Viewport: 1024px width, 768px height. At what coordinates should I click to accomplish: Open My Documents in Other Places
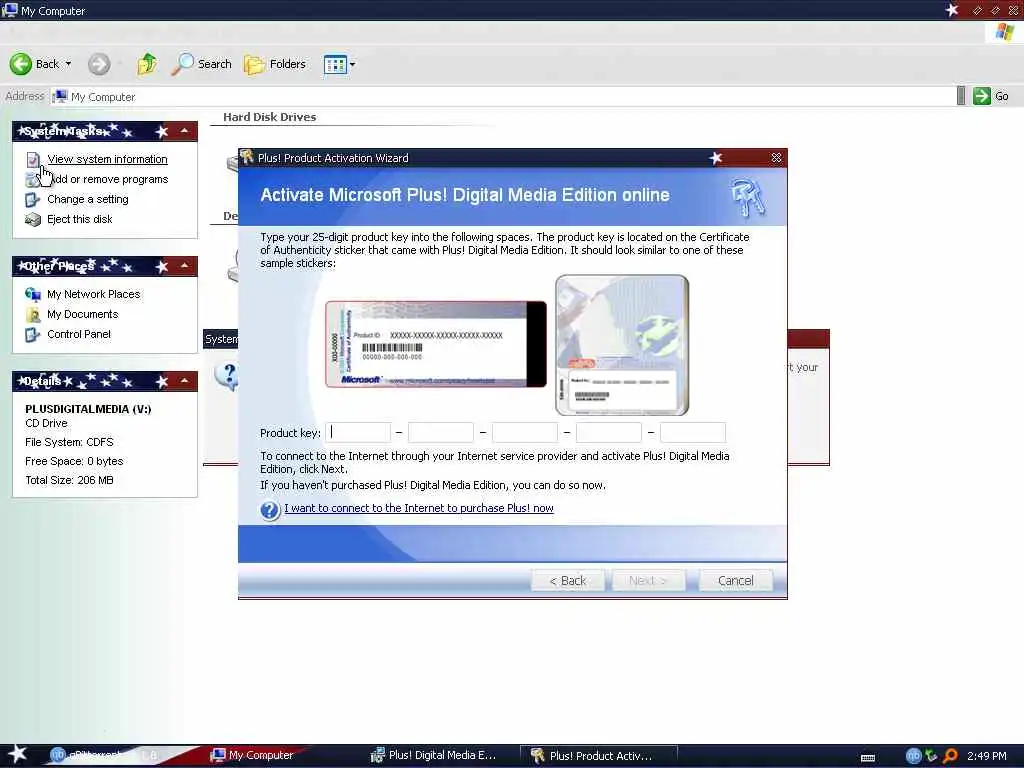pyautogui.click(x=82, y=314)
